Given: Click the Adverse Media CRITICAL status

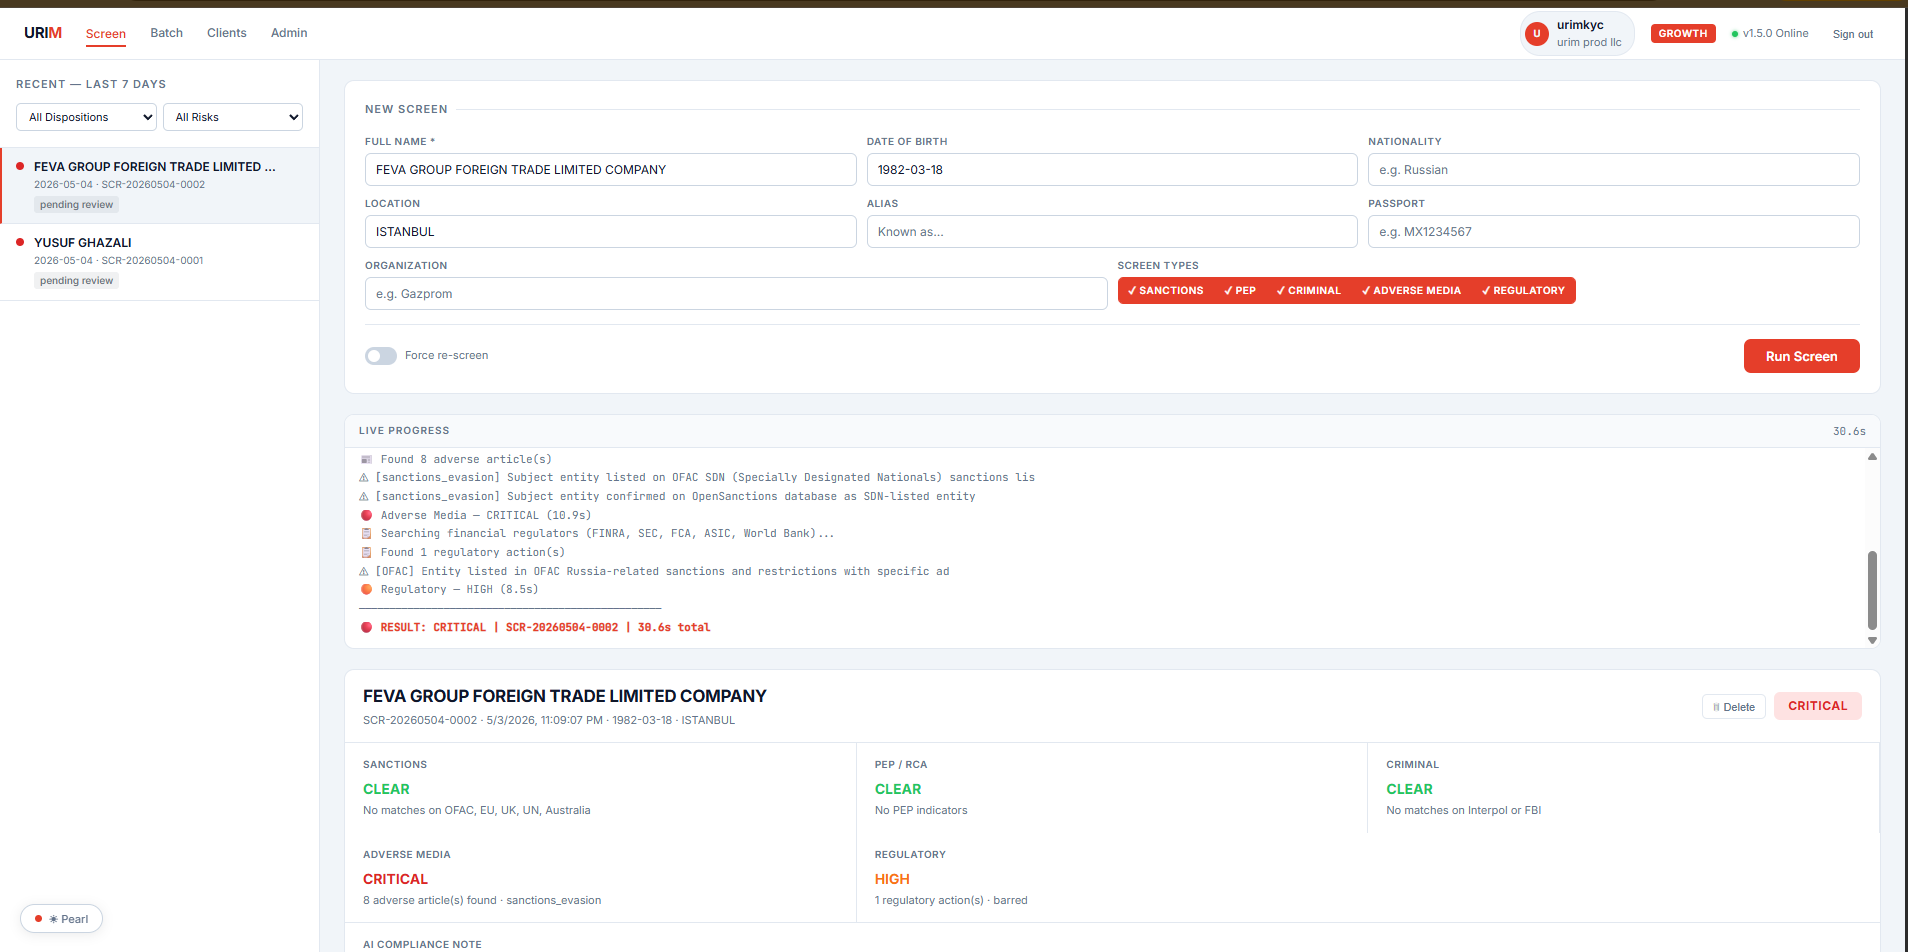Looking at the screenshot, I should (x=395, y=879).
